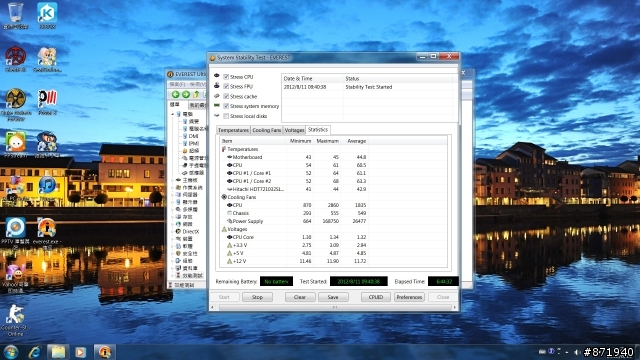Open the iTunes music note shortcut

tap(47, 189)
